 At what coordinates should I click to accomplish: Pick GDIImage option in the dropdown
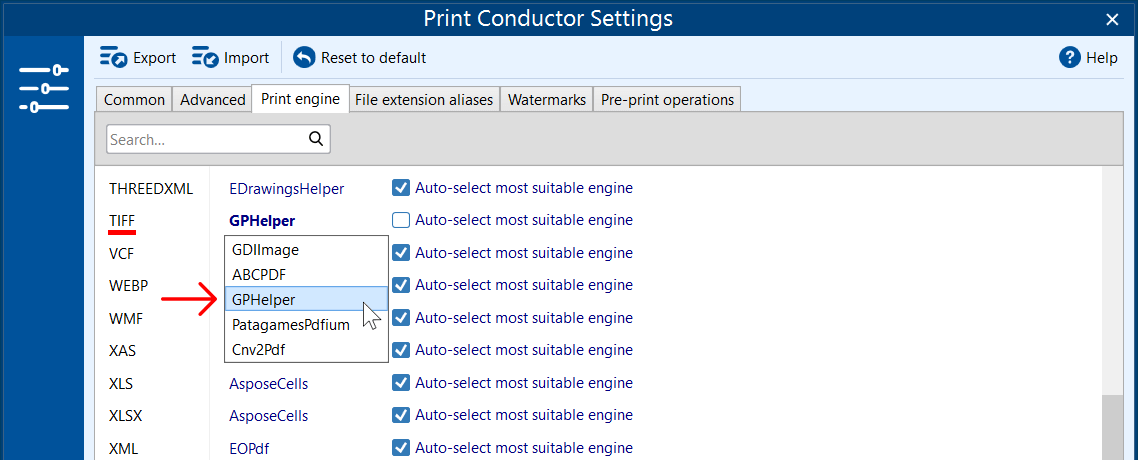(265, 250)
